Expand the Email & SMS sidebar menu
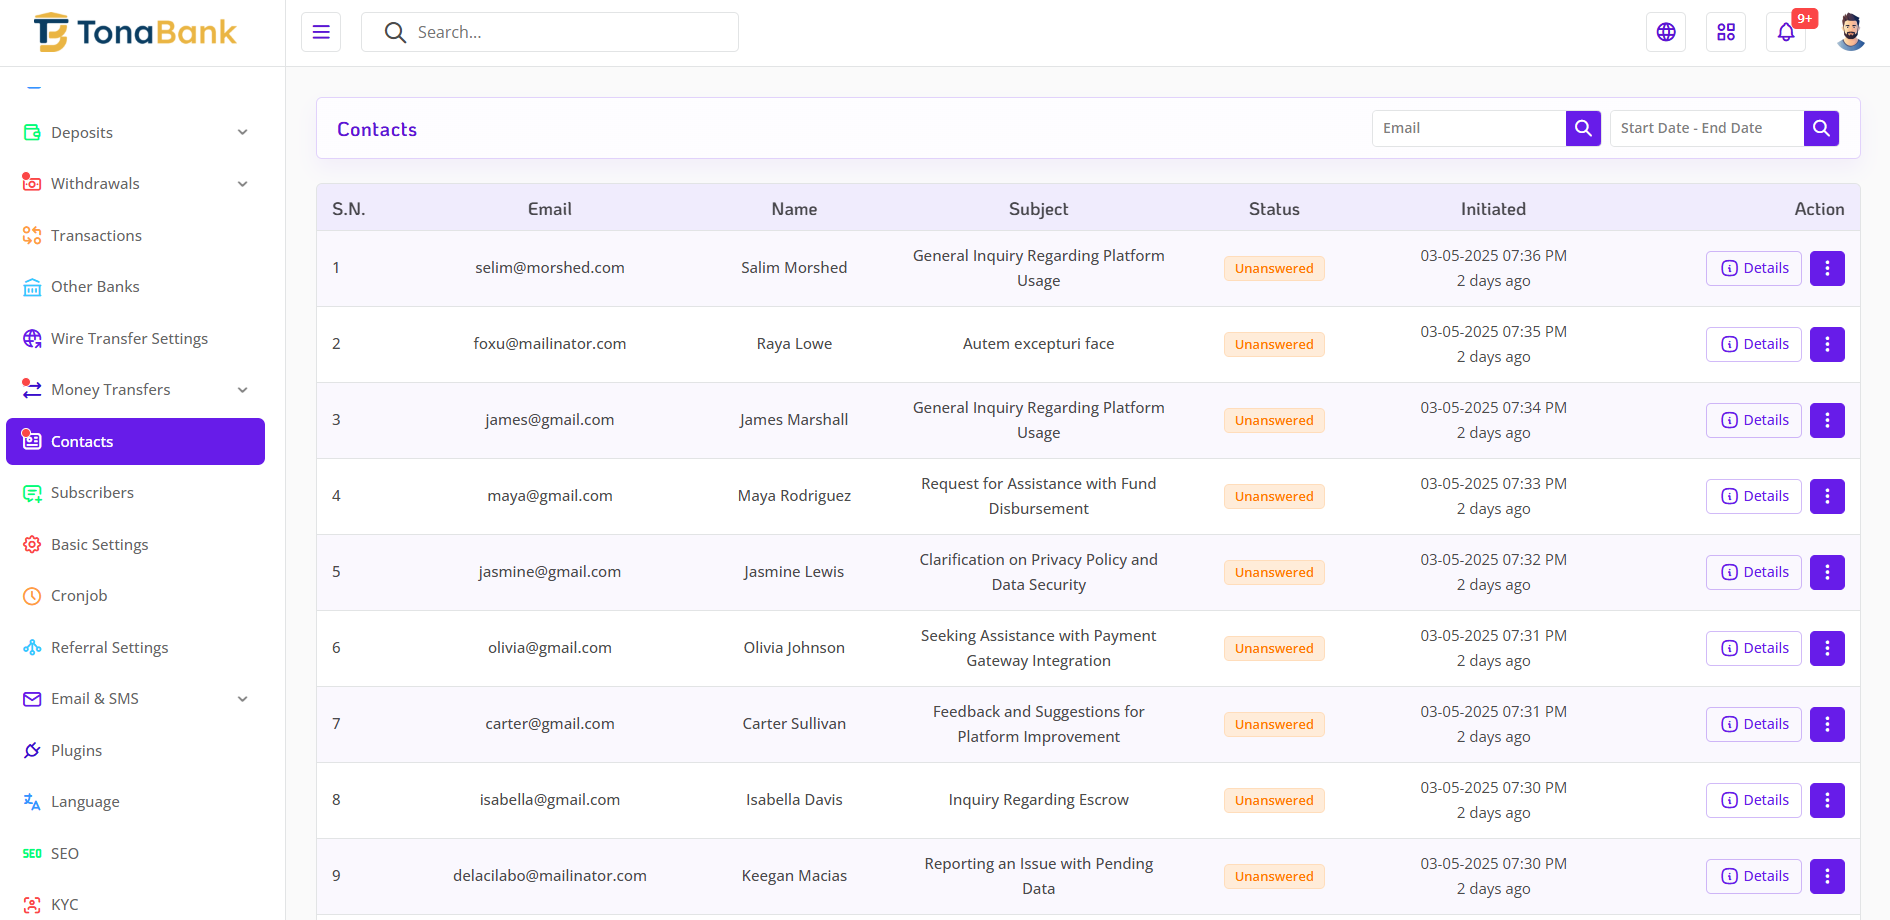The height and width of the screenshot is (920, 1890). point(135,699)
